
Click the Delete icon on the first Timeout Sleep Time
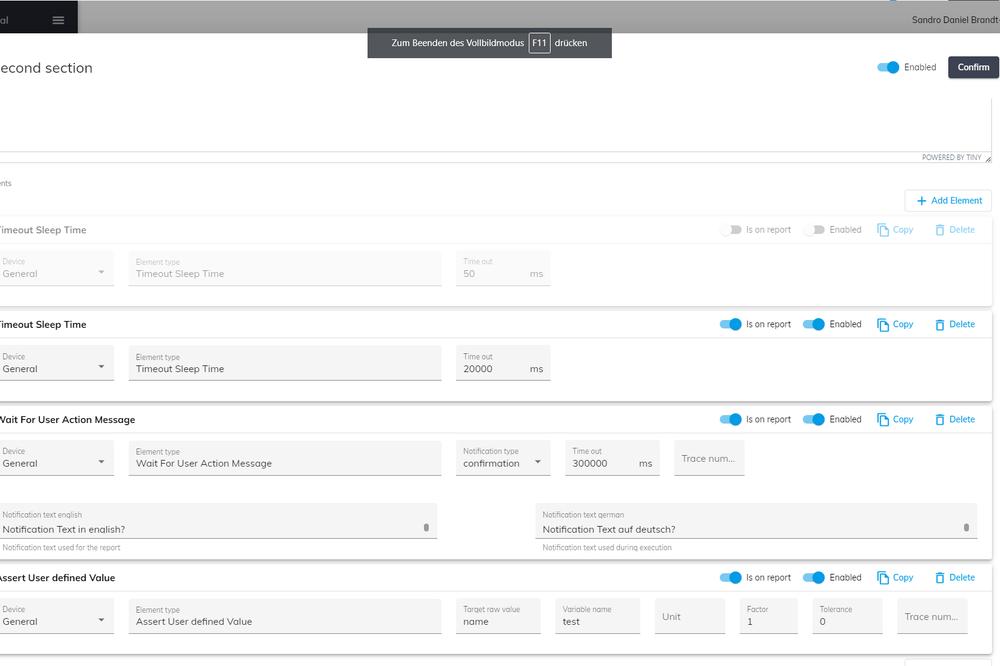click(x=940, y=229)
